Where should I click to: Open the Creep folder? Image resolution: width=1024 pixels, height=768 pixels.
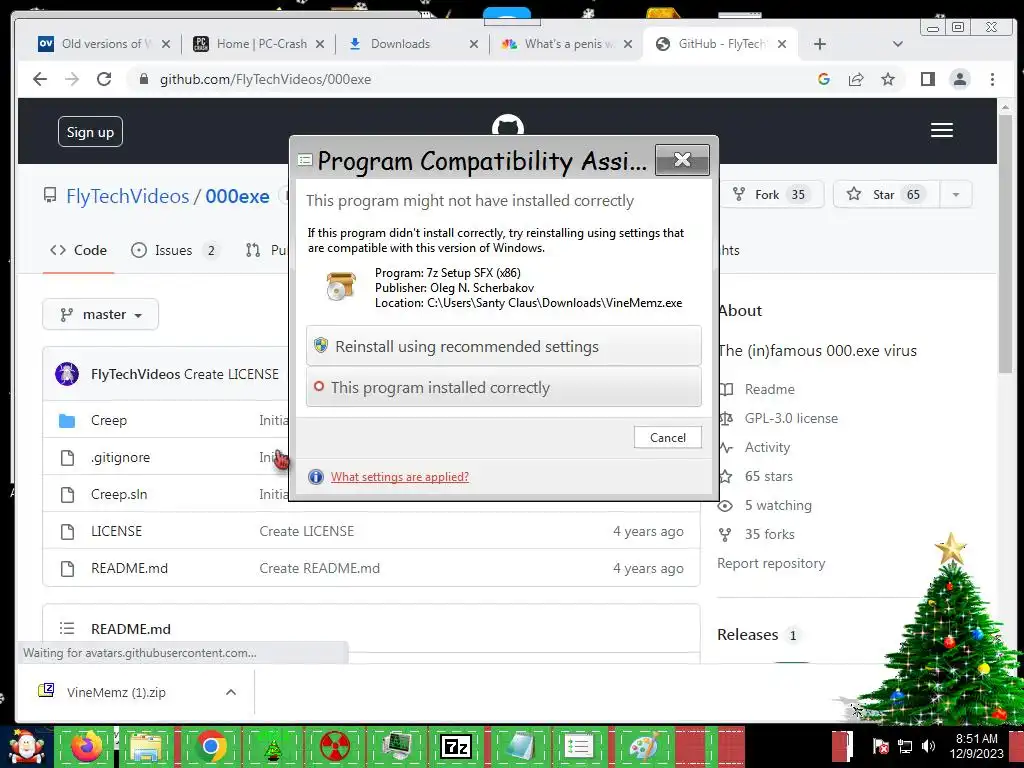[x=108, y=420]
